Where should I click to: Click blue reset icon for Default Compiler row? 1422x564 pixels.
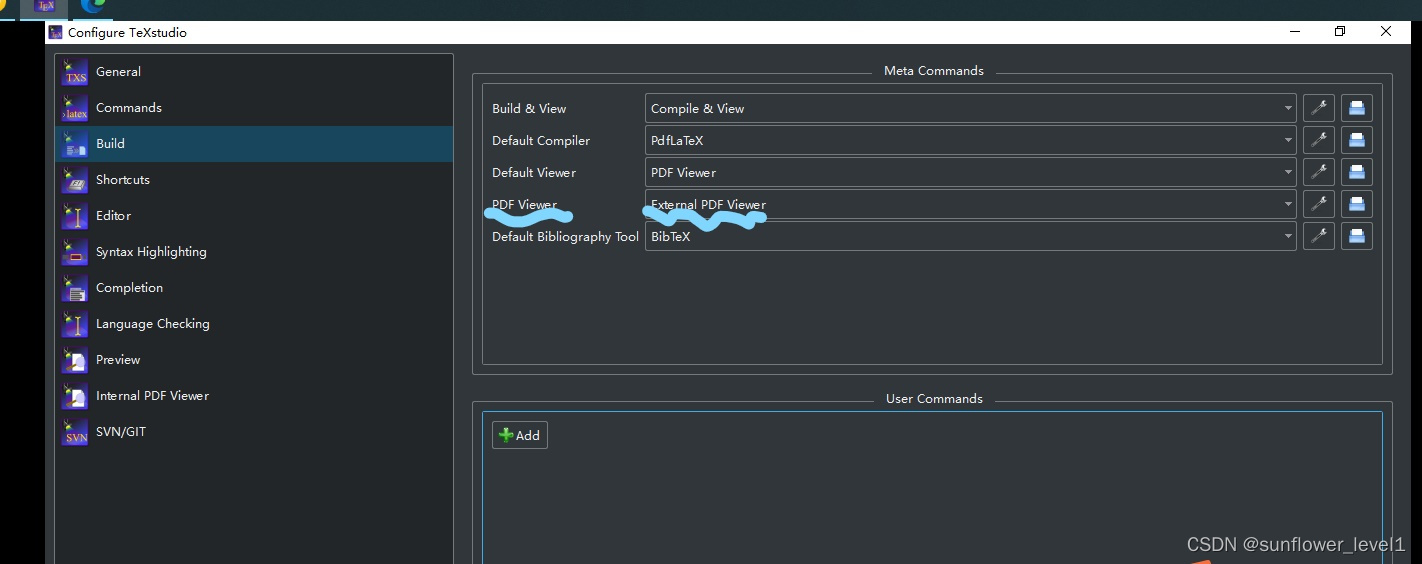(x=1357, y=140)
